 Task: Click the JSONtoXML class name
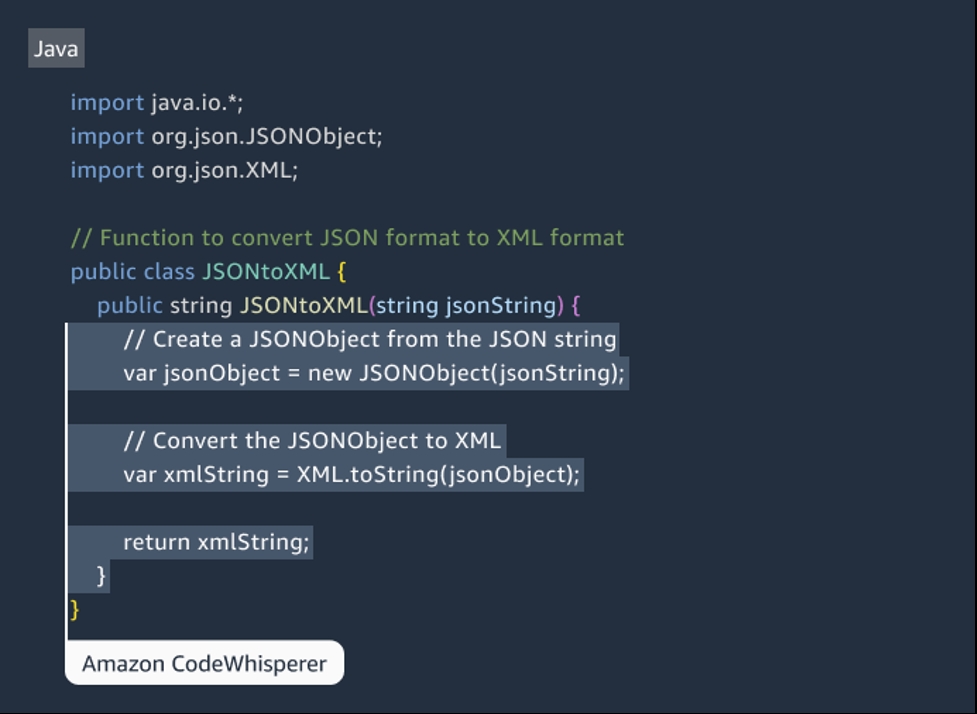[x=266, y=272]
